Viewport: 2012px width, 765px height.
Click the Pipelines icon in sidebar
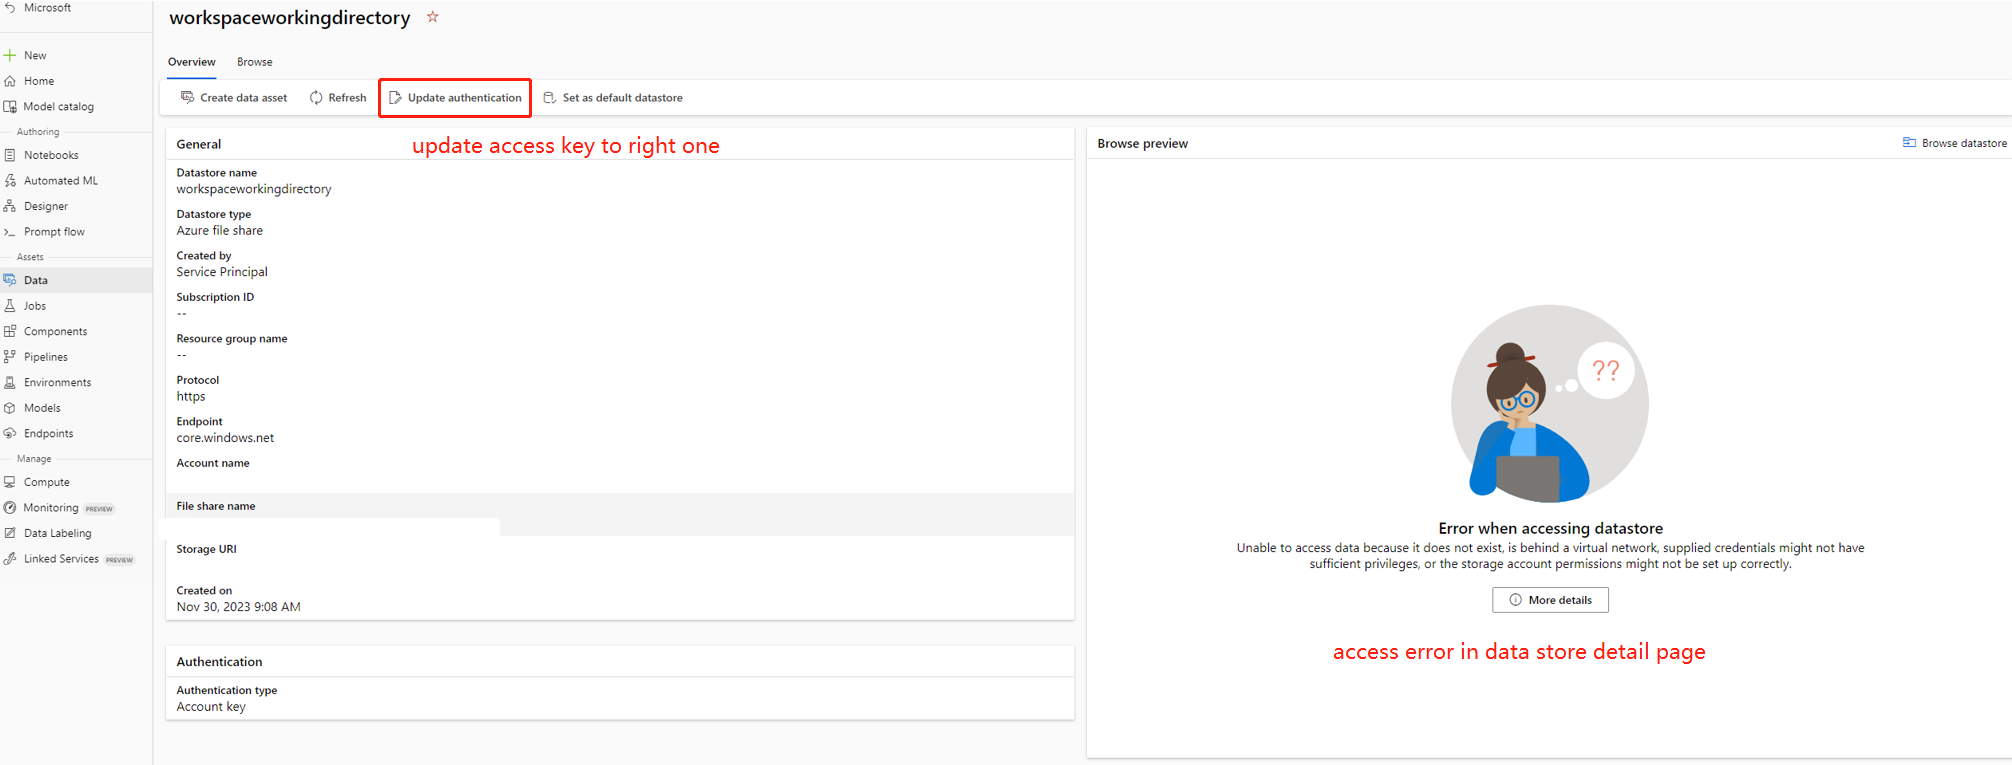[x=10, y=357]
